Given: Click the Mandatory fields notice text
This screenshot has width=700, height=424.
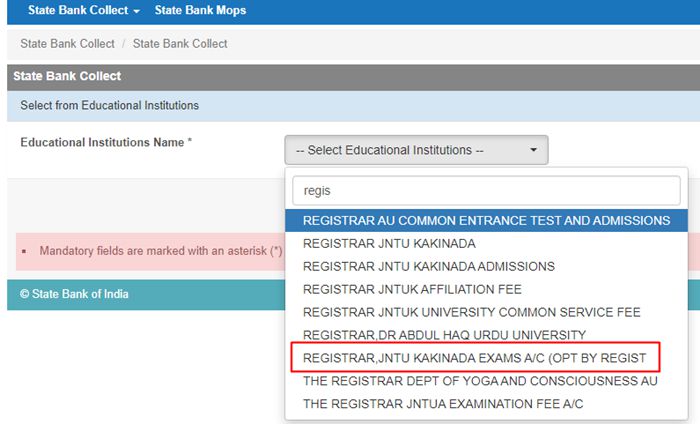Looking at the screenshot, I should (x=161, y=251).
